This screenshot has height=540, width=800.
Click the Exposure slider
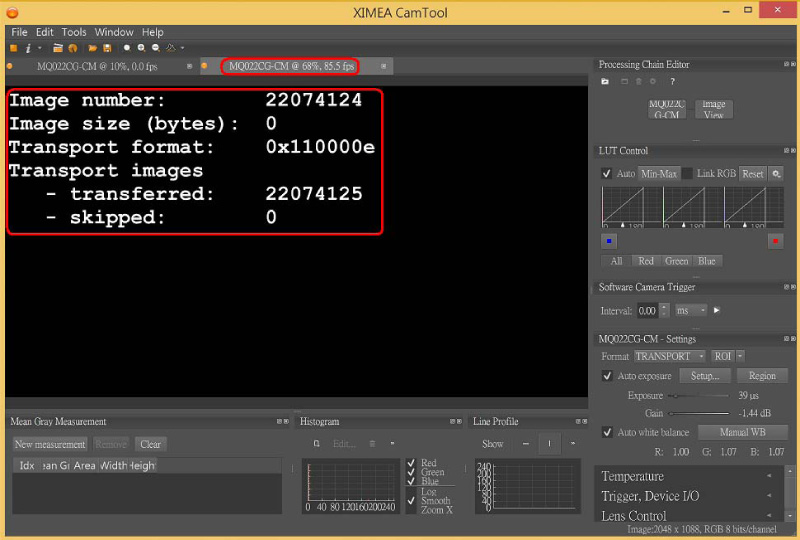point(700,396)
